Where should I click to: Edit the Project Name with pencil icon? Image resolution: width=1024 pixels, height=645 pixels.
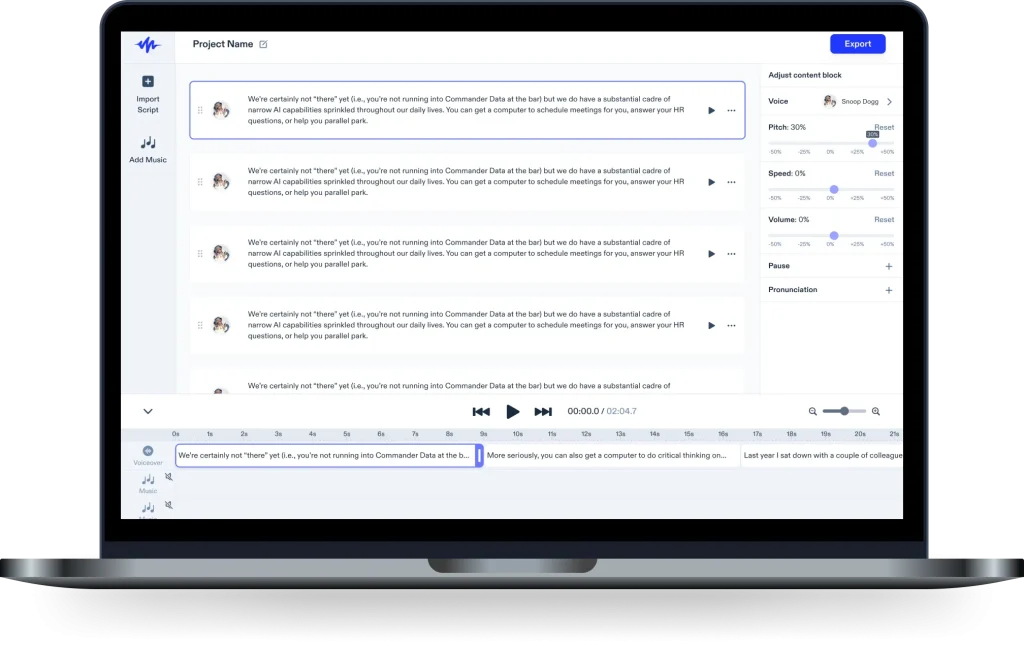pos(263,44)
